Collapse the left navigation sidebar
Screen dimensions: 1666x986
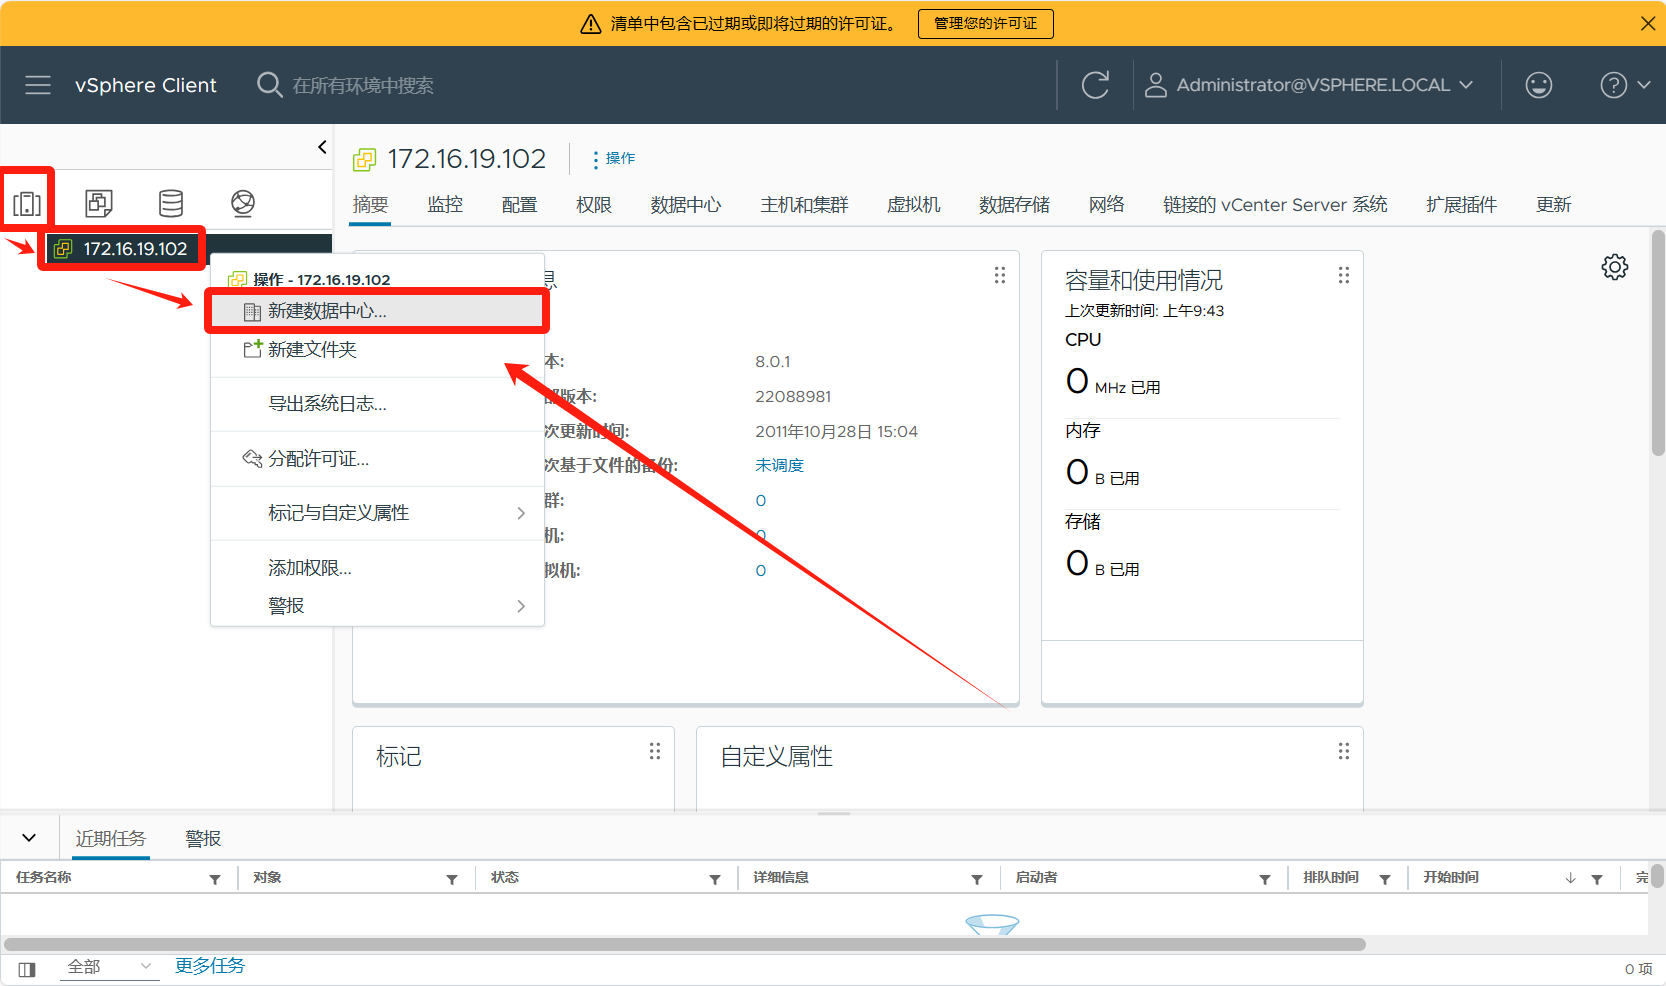[322, 147]
